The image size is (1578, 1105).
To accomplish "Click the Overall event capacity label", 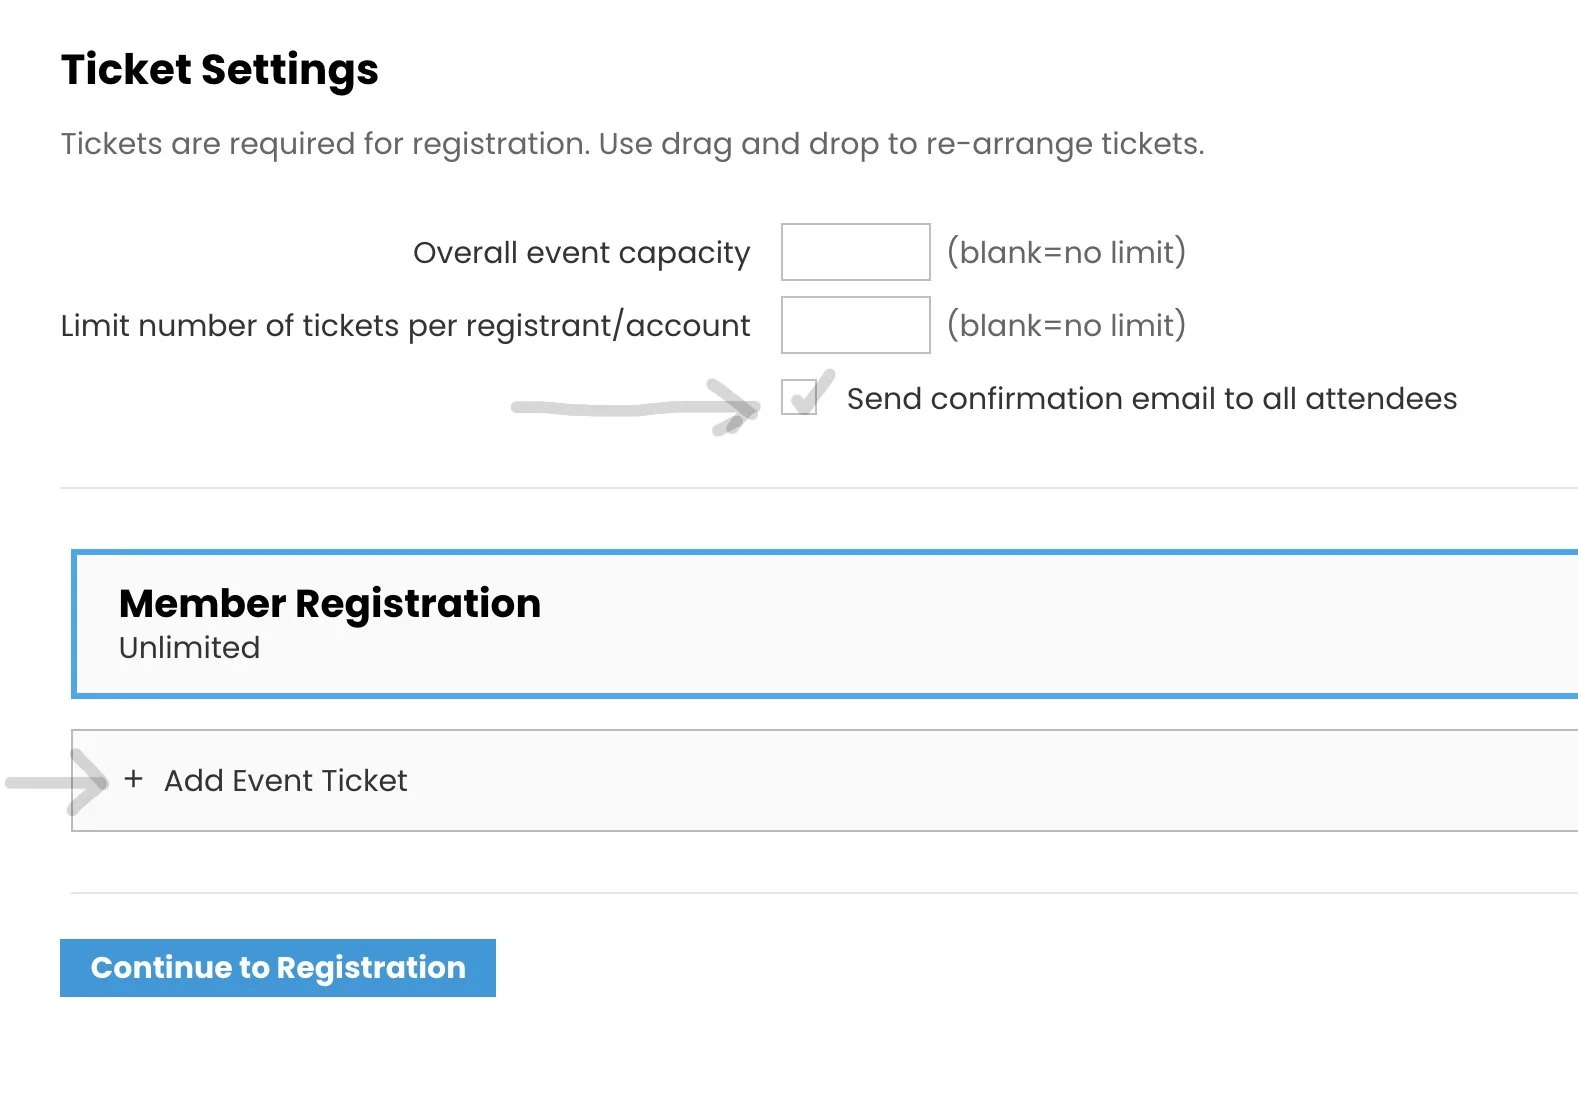I will pyautogui.click(x=581, y=253).
